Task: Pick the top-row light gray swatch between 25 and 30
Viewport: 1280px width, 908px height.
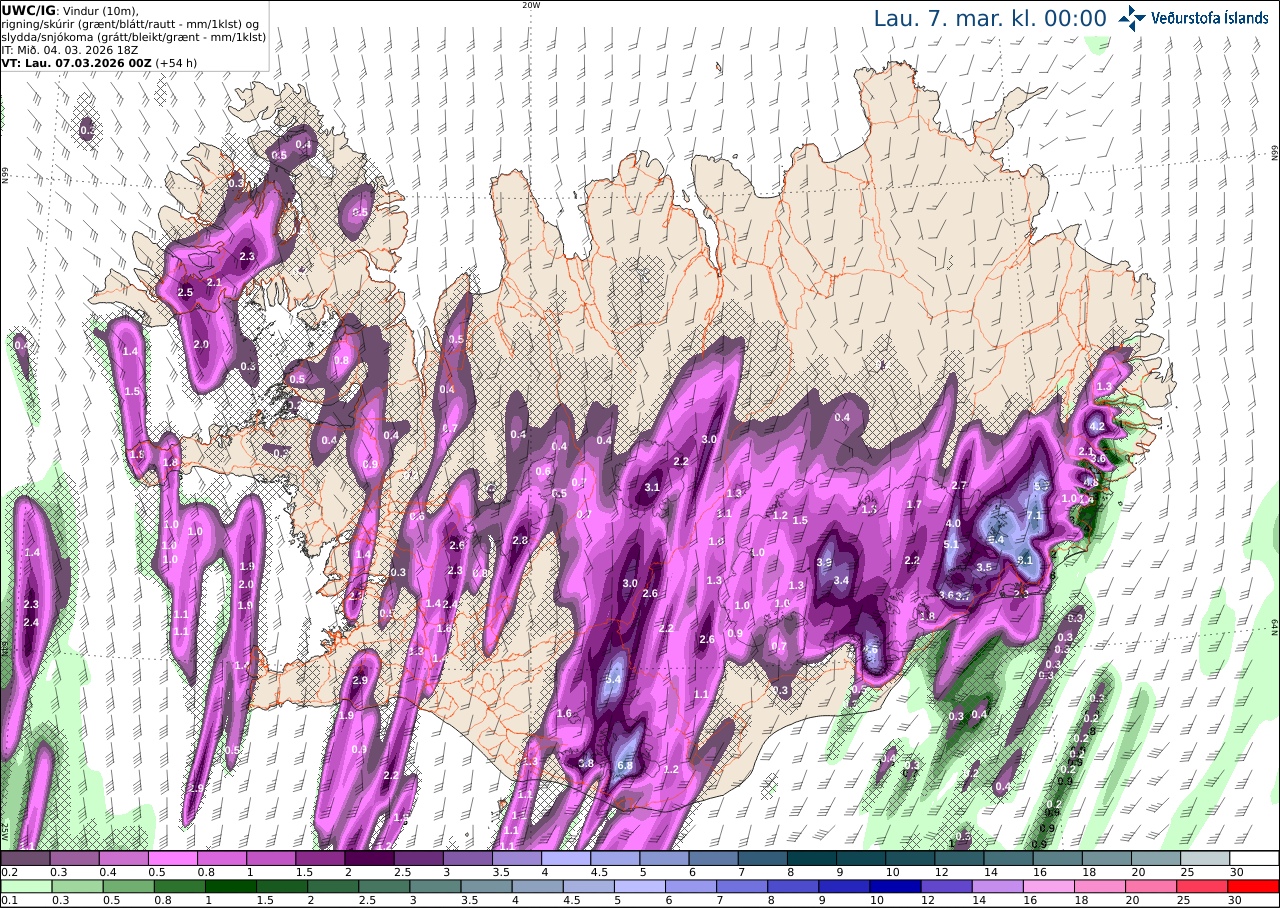Action: click(x=1206, y=858)
